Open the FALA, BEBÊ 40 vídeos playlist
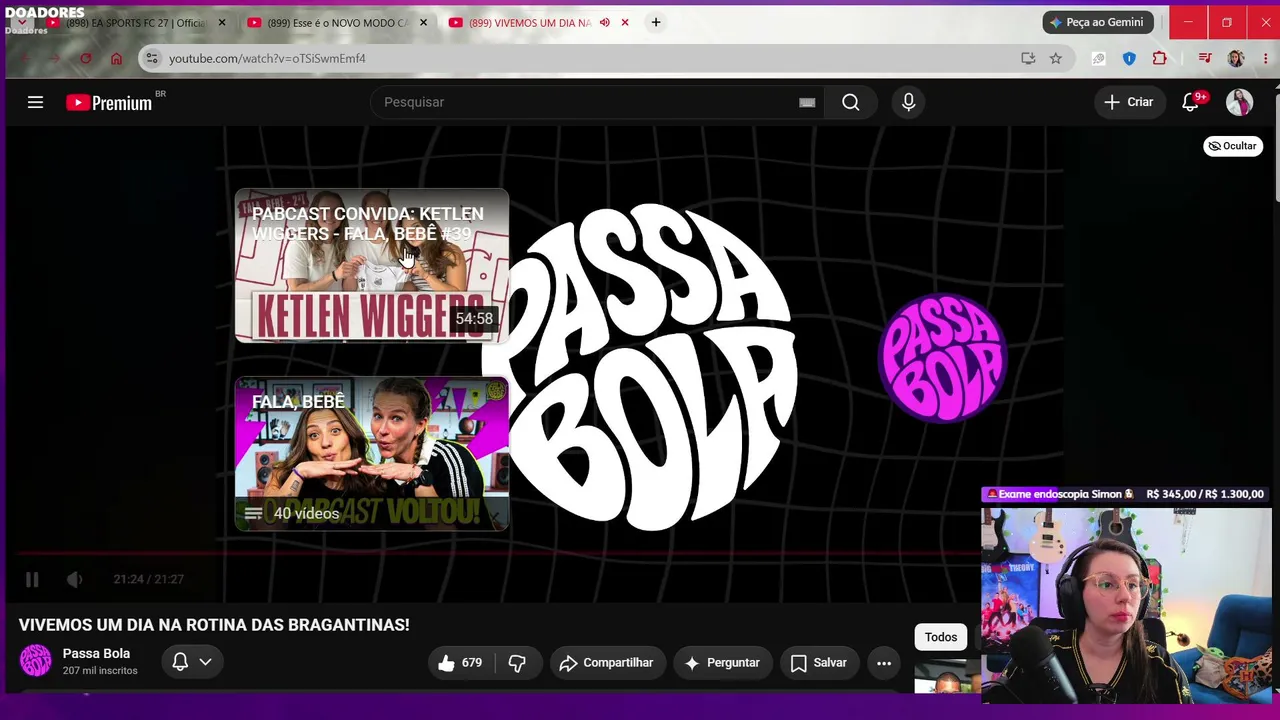Image resolution: width=1280 pixels, height=720 pixels. point(371,453)
